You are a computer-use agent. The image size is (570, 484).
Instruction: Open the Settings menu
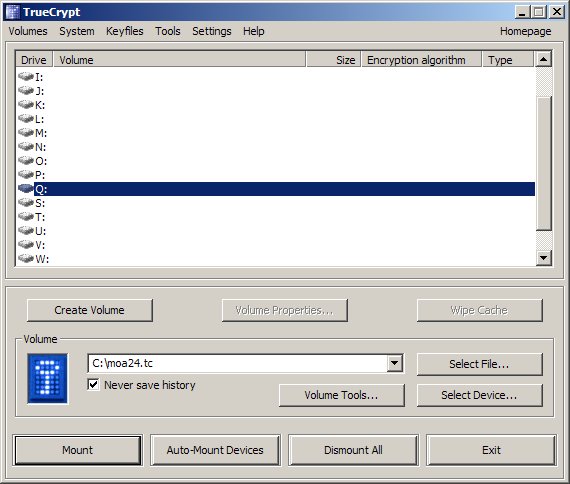click(x=212, y=31)
